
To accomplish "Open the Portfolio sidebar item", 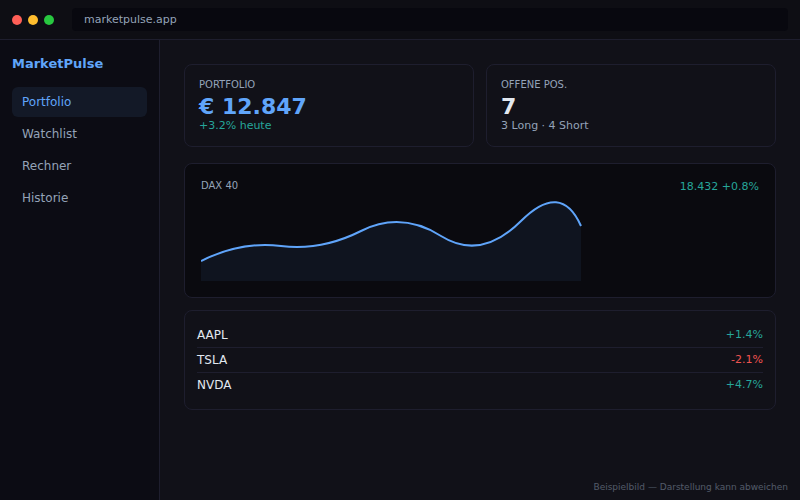I will point(80,102).
